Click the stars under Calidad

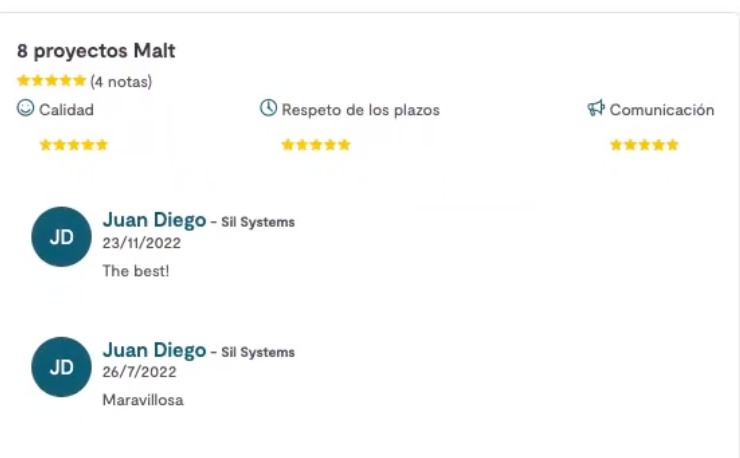click(73, 145)
